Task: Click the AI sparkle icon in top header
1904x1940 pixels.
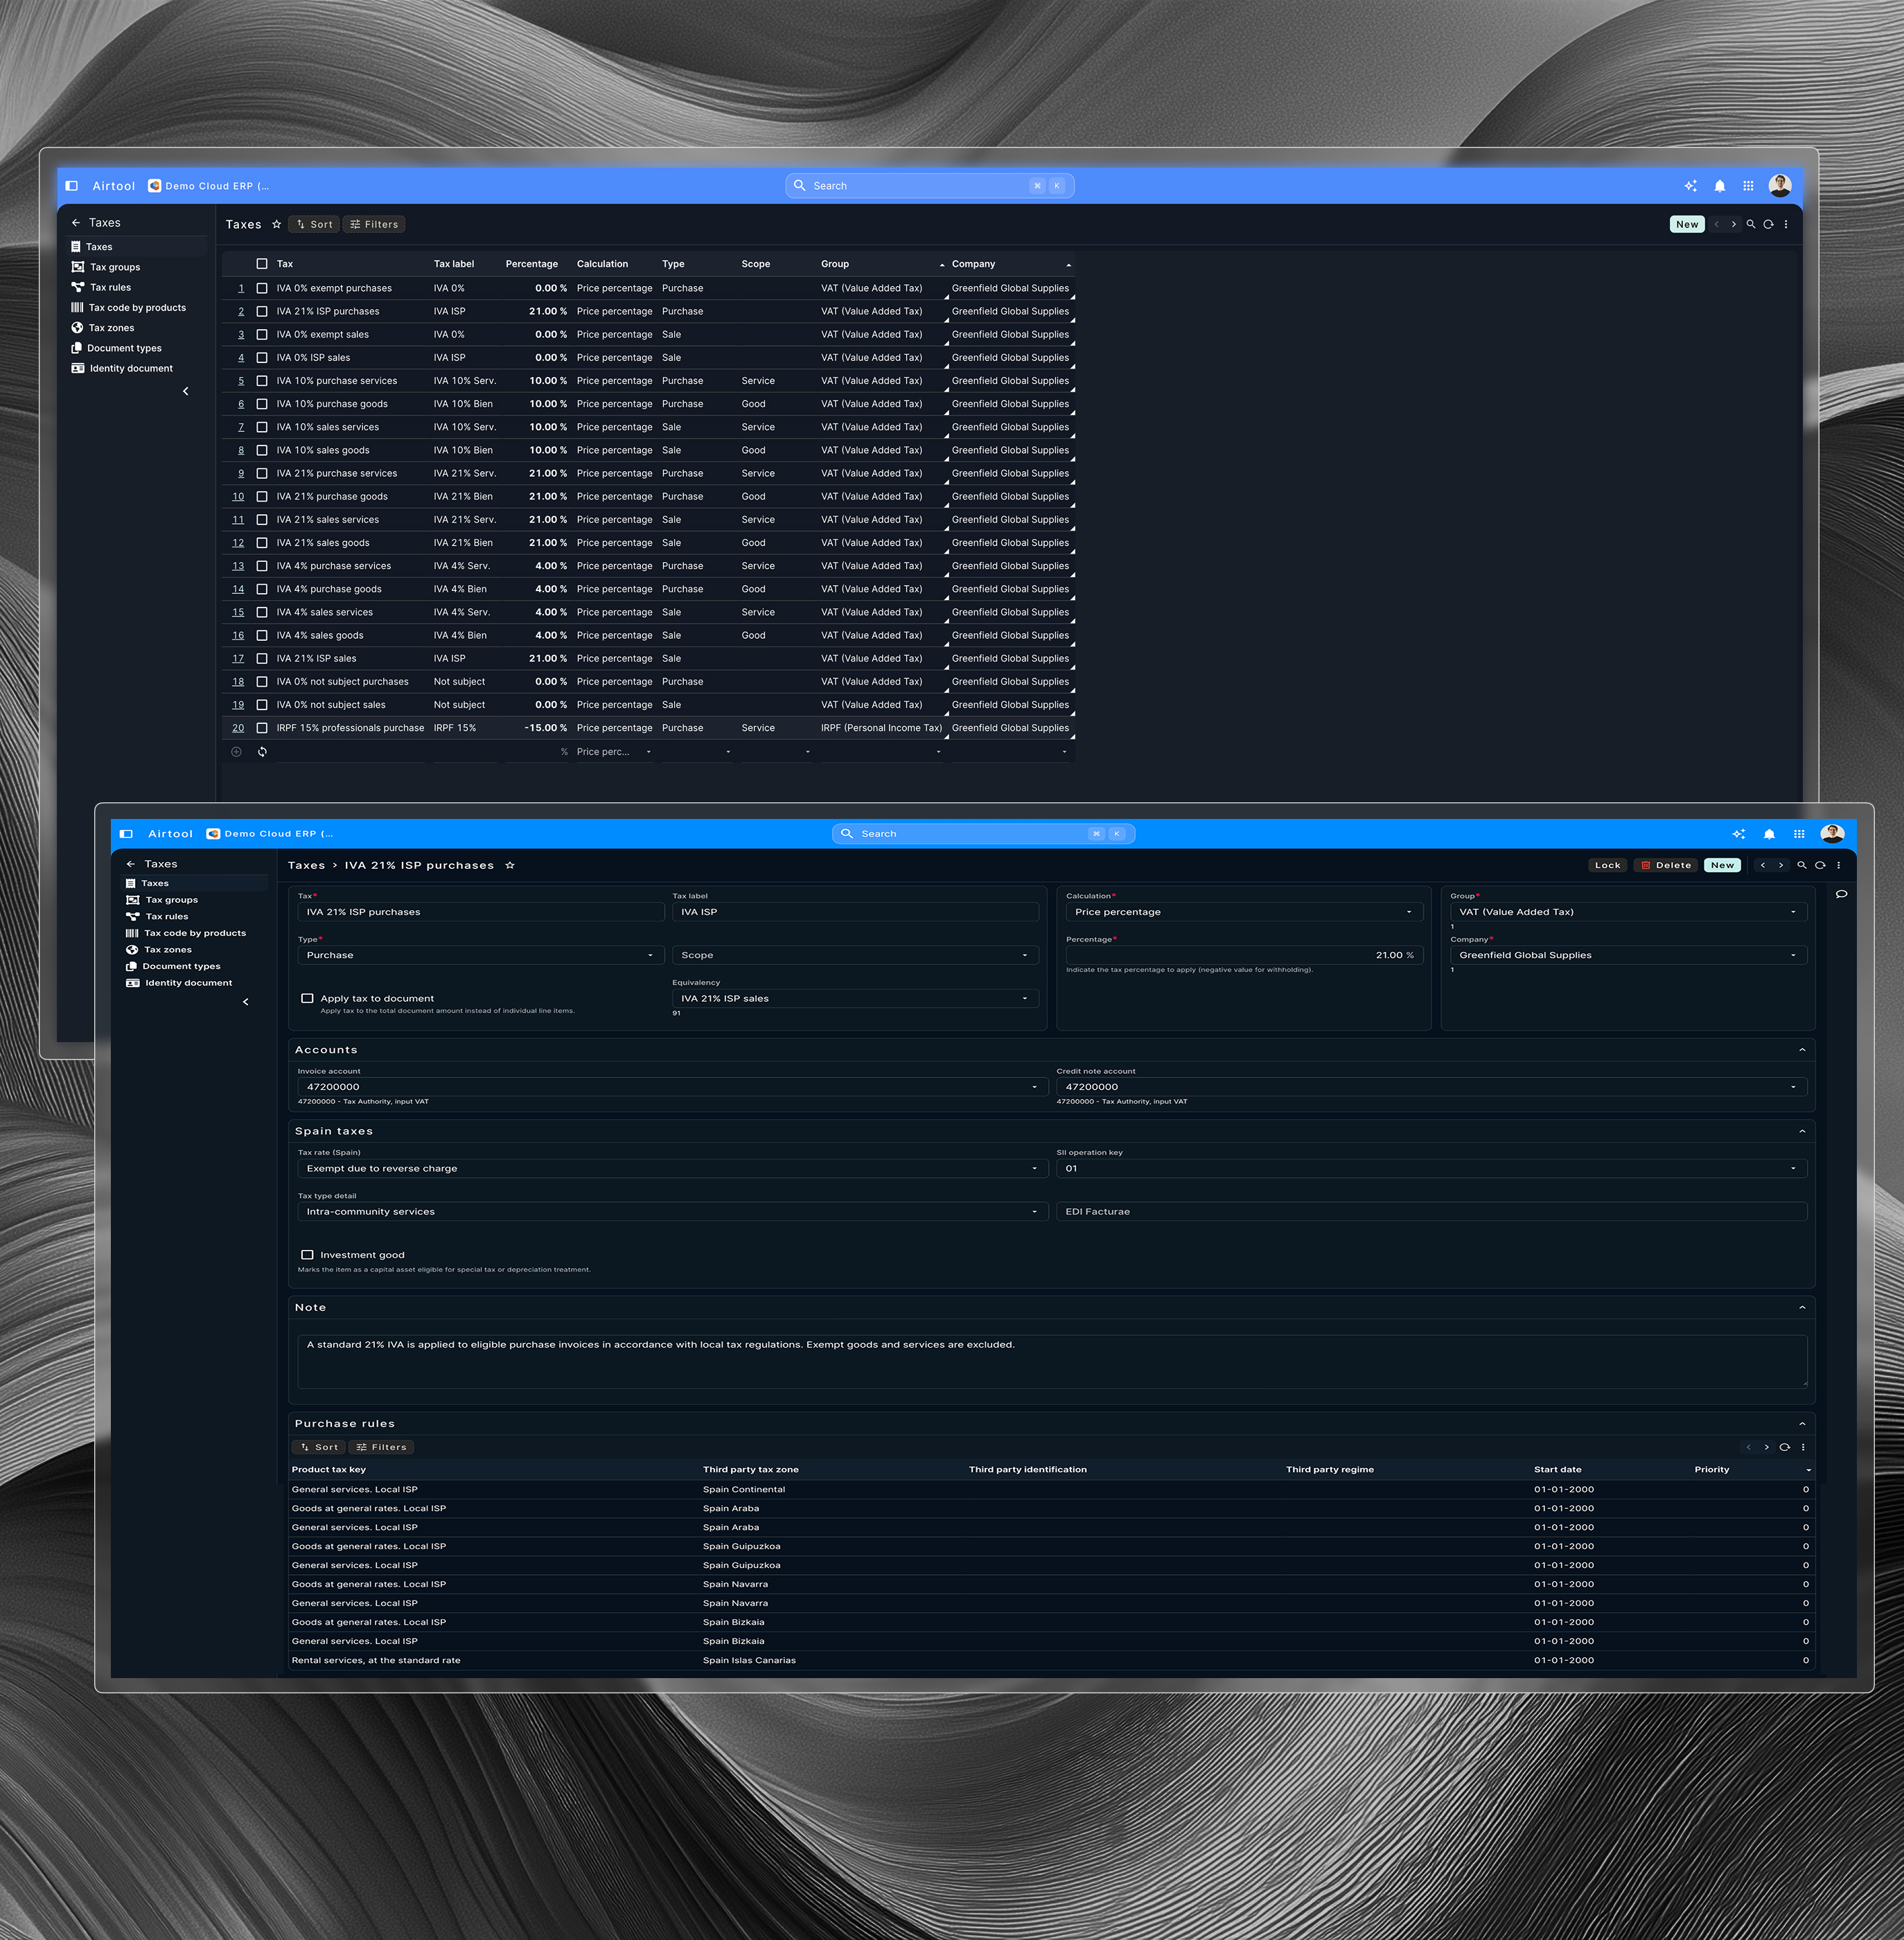Action: coord(1690,186)
